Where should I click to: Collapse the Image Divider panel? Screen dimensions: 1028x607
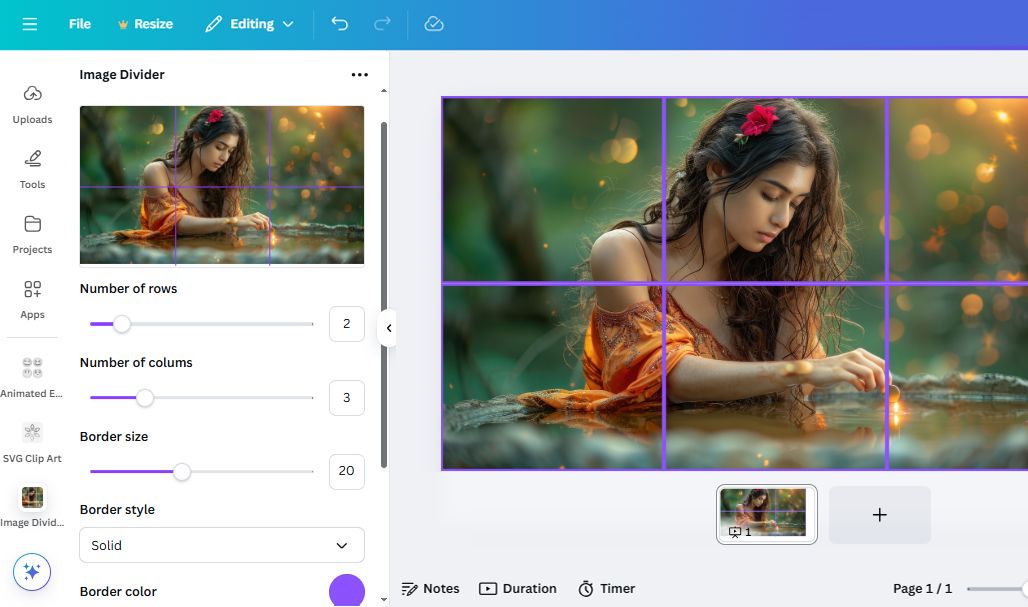tap(388, 327)
